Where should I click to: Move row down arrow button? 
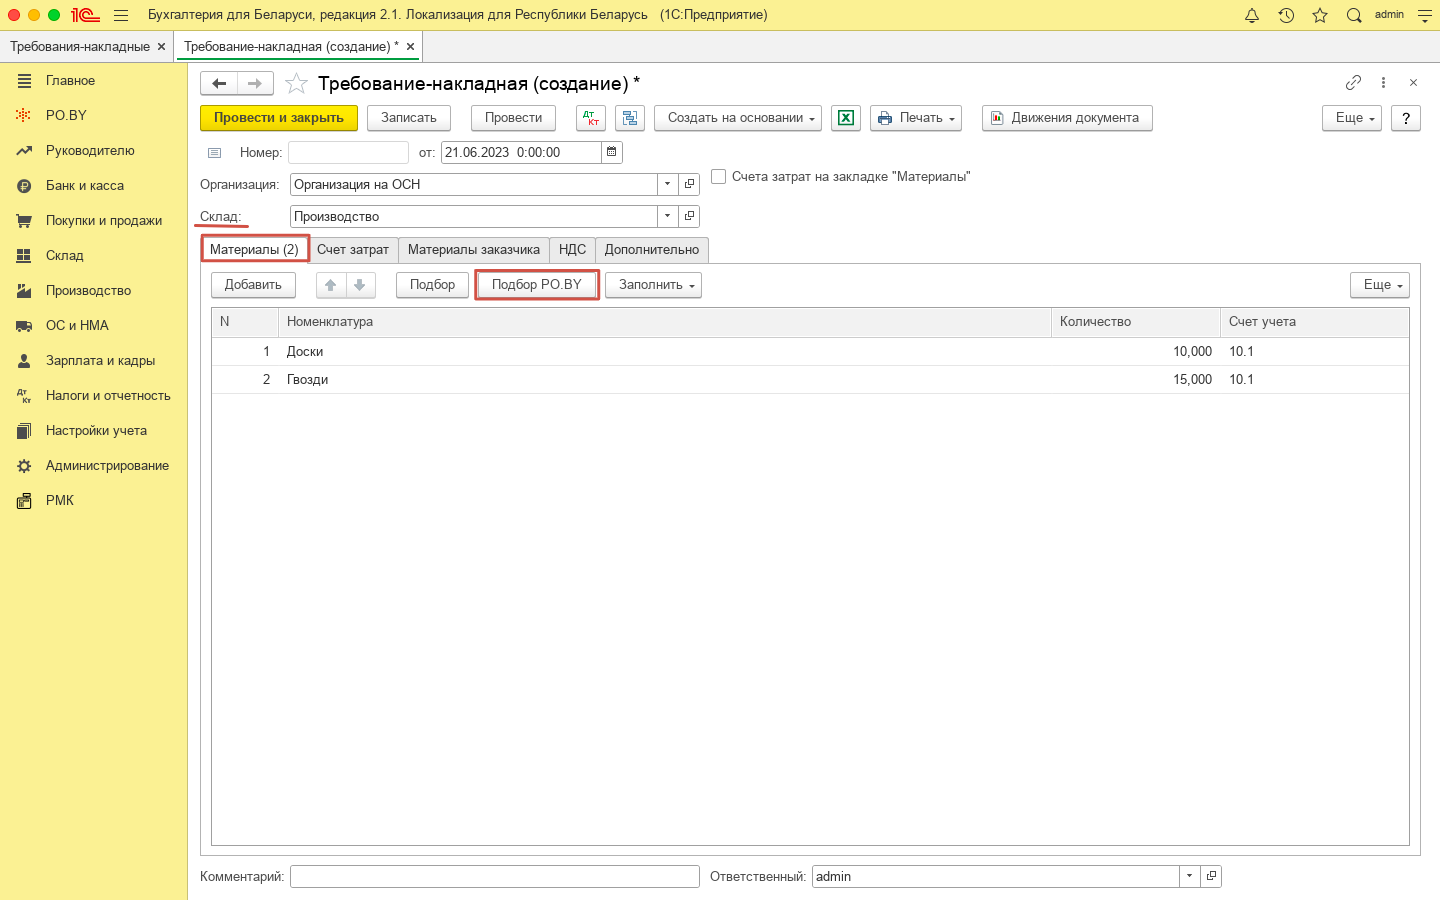coord(360,285)
